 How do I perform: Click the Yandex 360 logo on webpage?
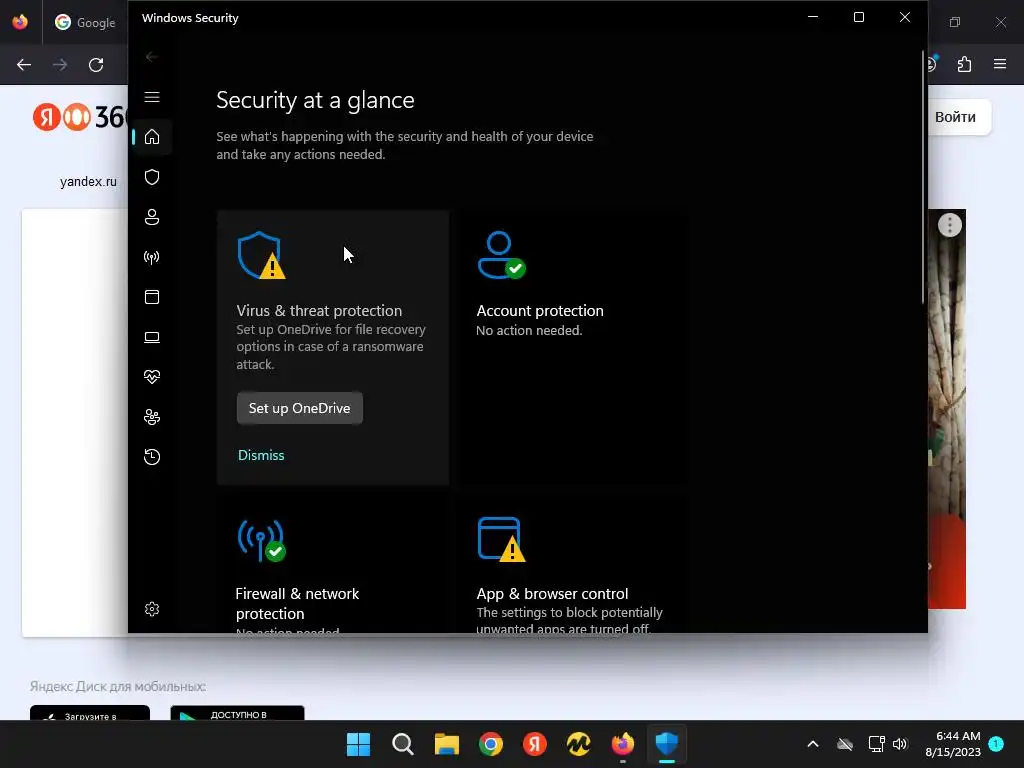[80, 118]
